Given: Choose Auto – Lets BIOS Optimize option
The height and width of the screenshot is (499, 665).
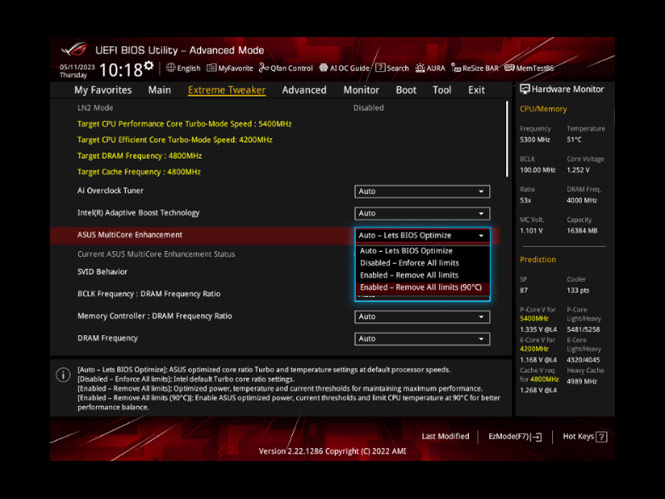Looking at the screenshot, I should click(422, 251).
